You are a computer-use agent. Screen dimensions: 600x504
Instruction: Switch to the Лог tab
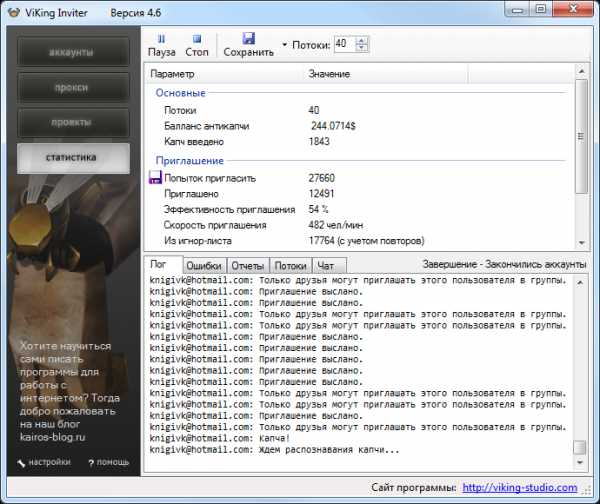click(x=163, y=265)
